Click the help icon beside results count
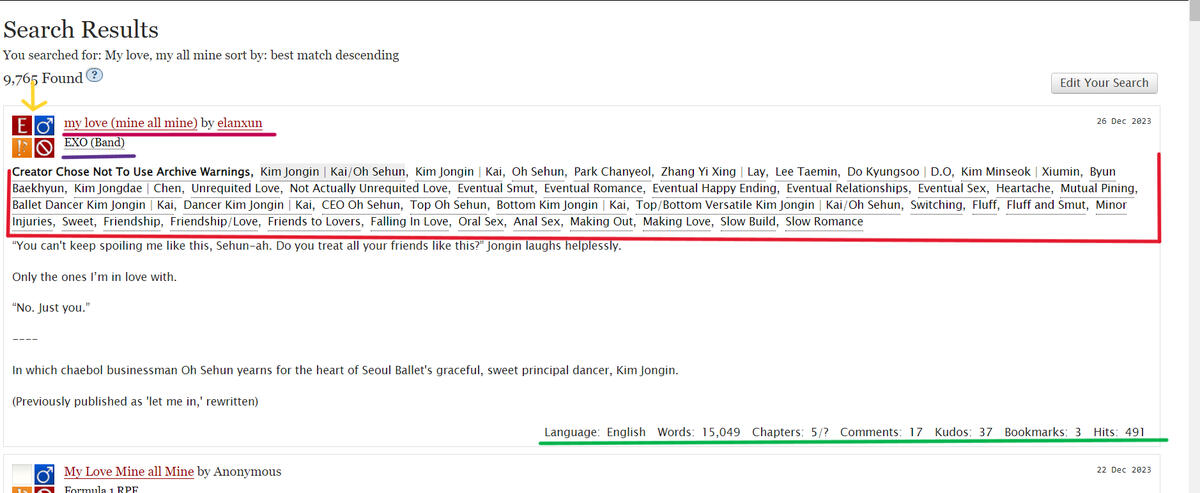Image resolution: width=1200 pixels, height=493 pixels. (x=95, y=76)
